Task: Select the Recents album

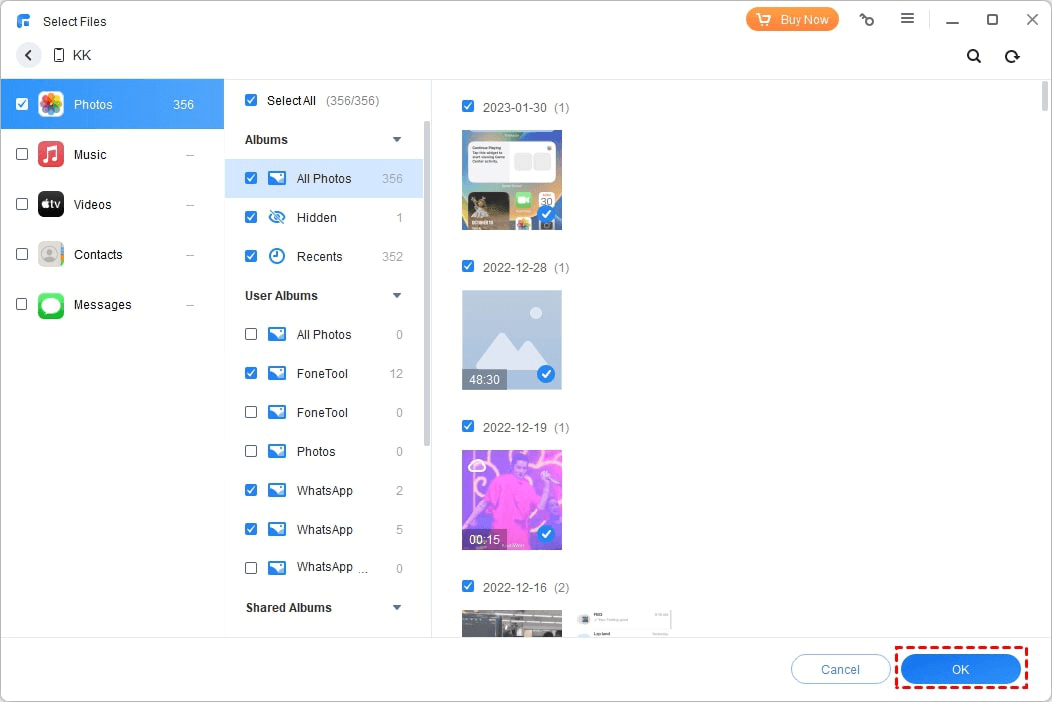Action: (x=319, y=257)
